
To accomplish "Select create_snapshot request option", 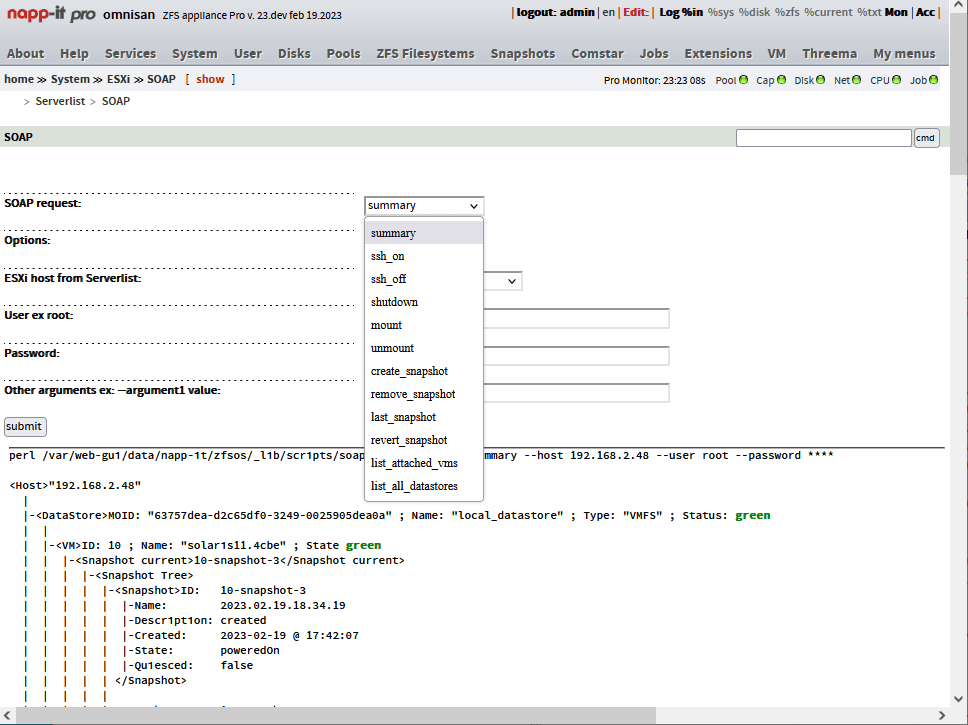I will pyautogui.click(x=424, y=371).
